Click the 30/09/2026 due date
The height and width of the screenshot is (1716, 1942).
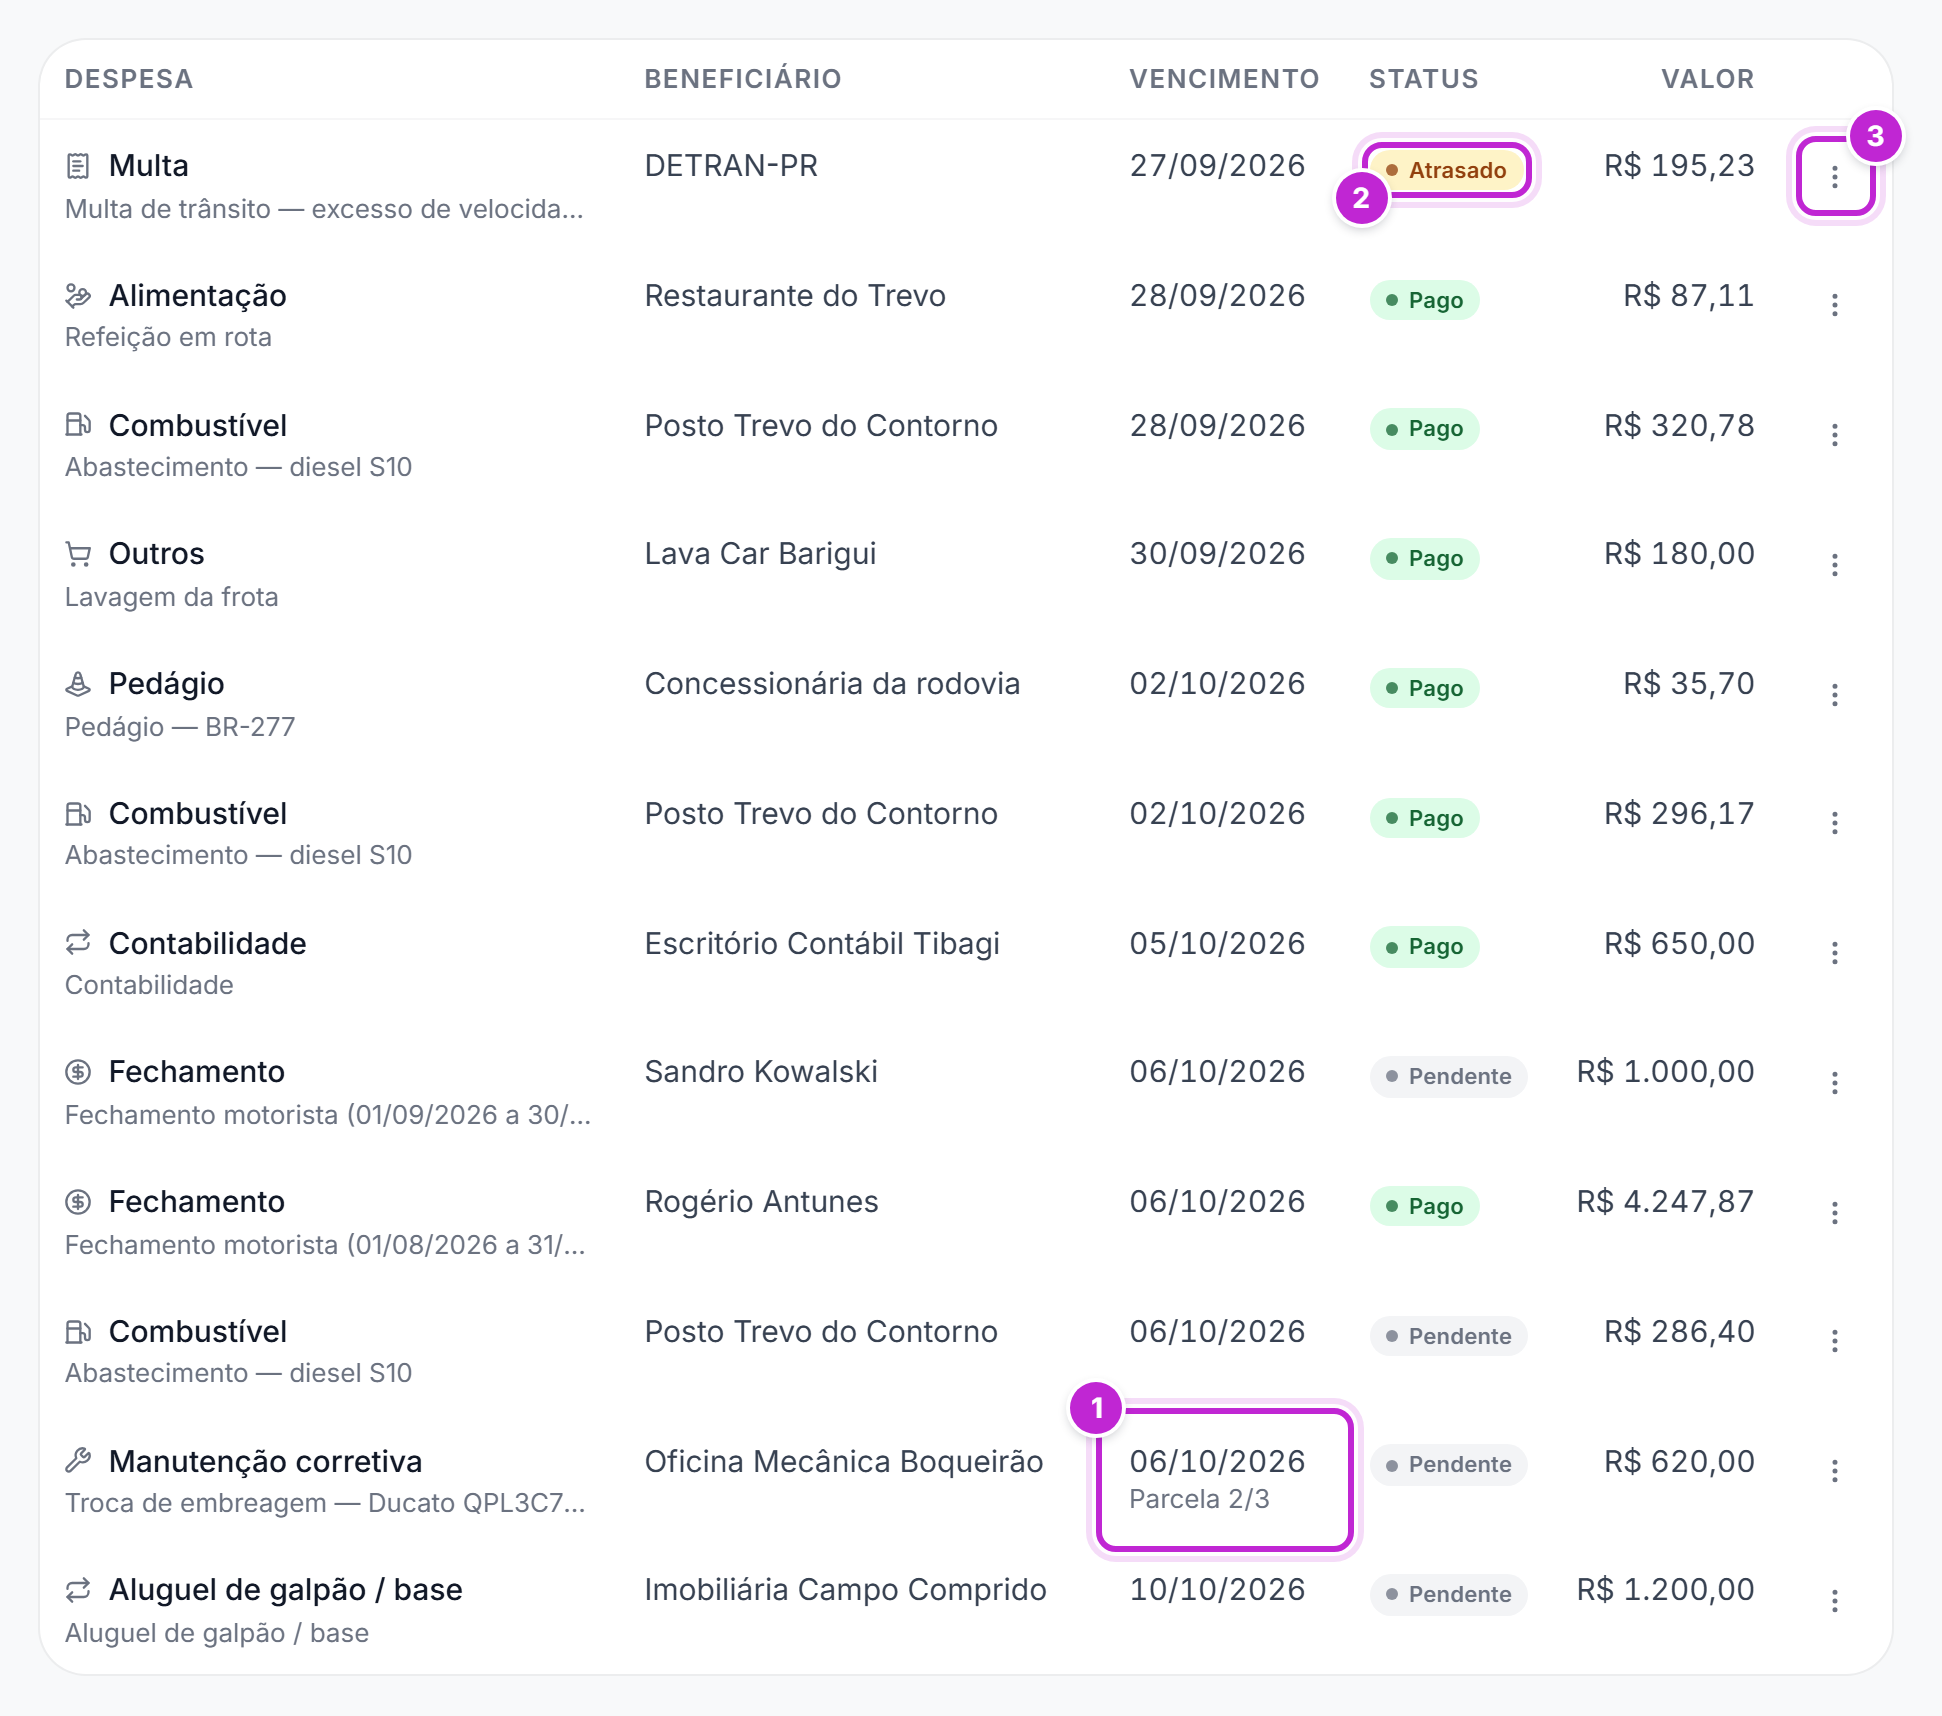(1217, 554)
